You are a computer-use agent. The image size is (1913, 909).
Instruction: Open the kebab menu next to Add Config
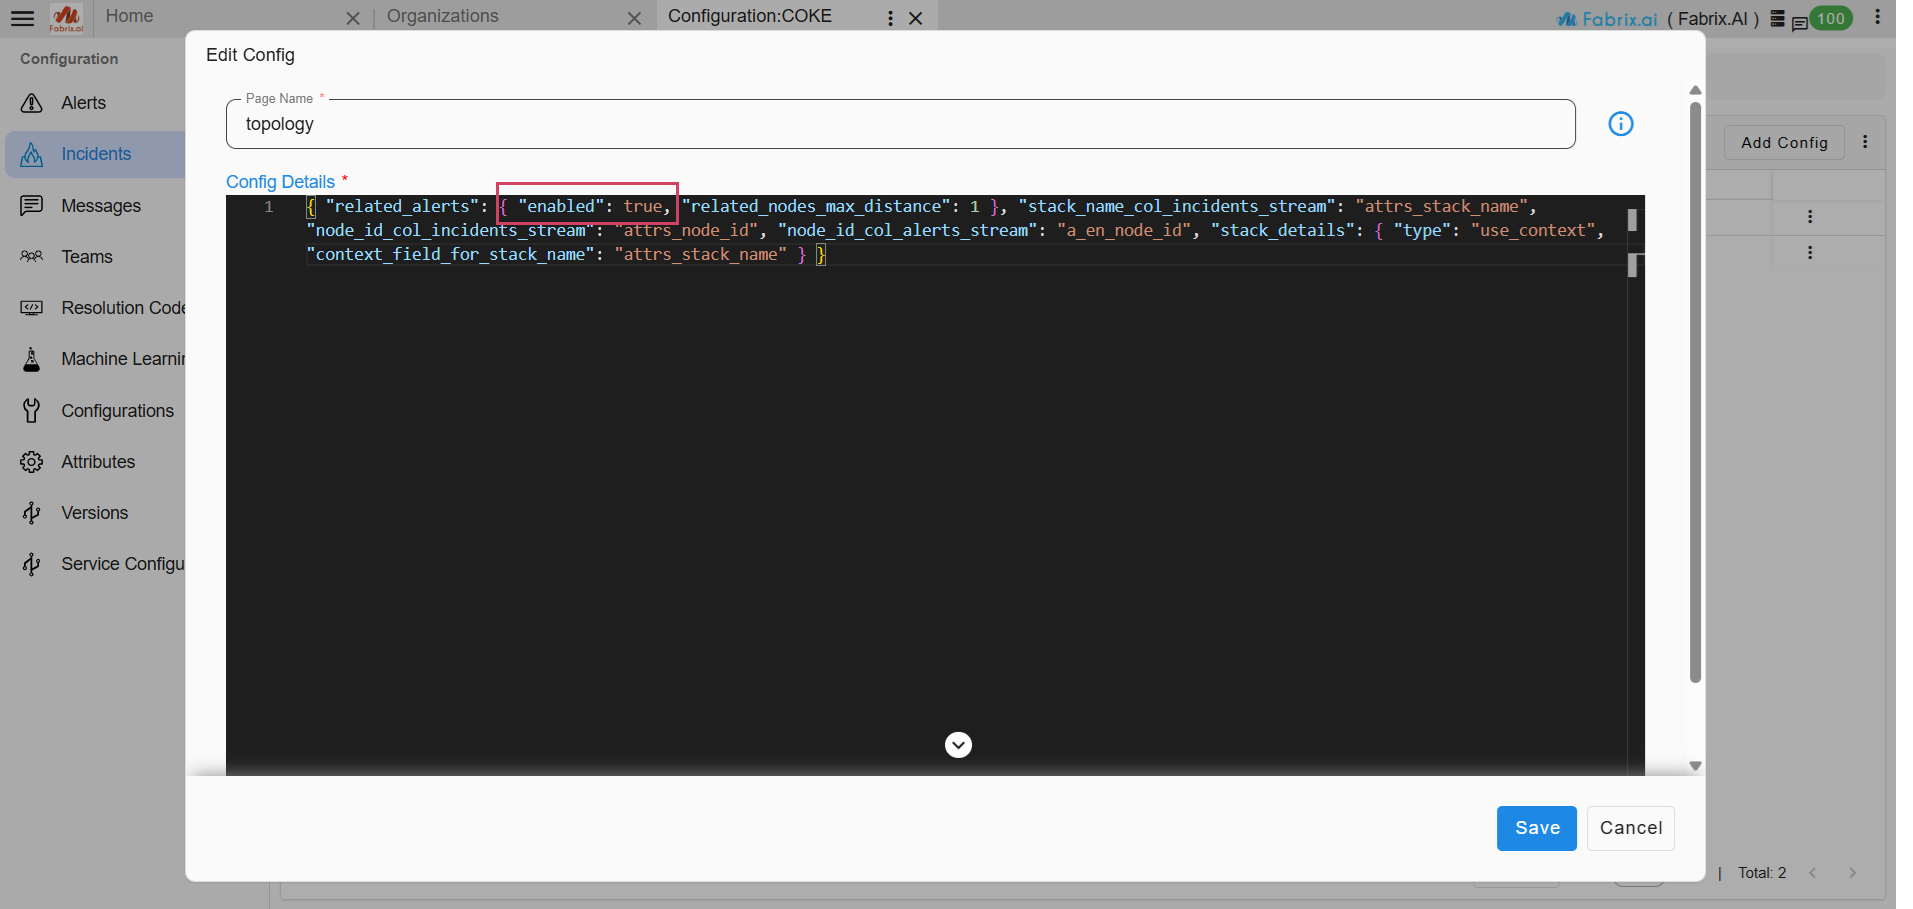[x=1865, y=142]
